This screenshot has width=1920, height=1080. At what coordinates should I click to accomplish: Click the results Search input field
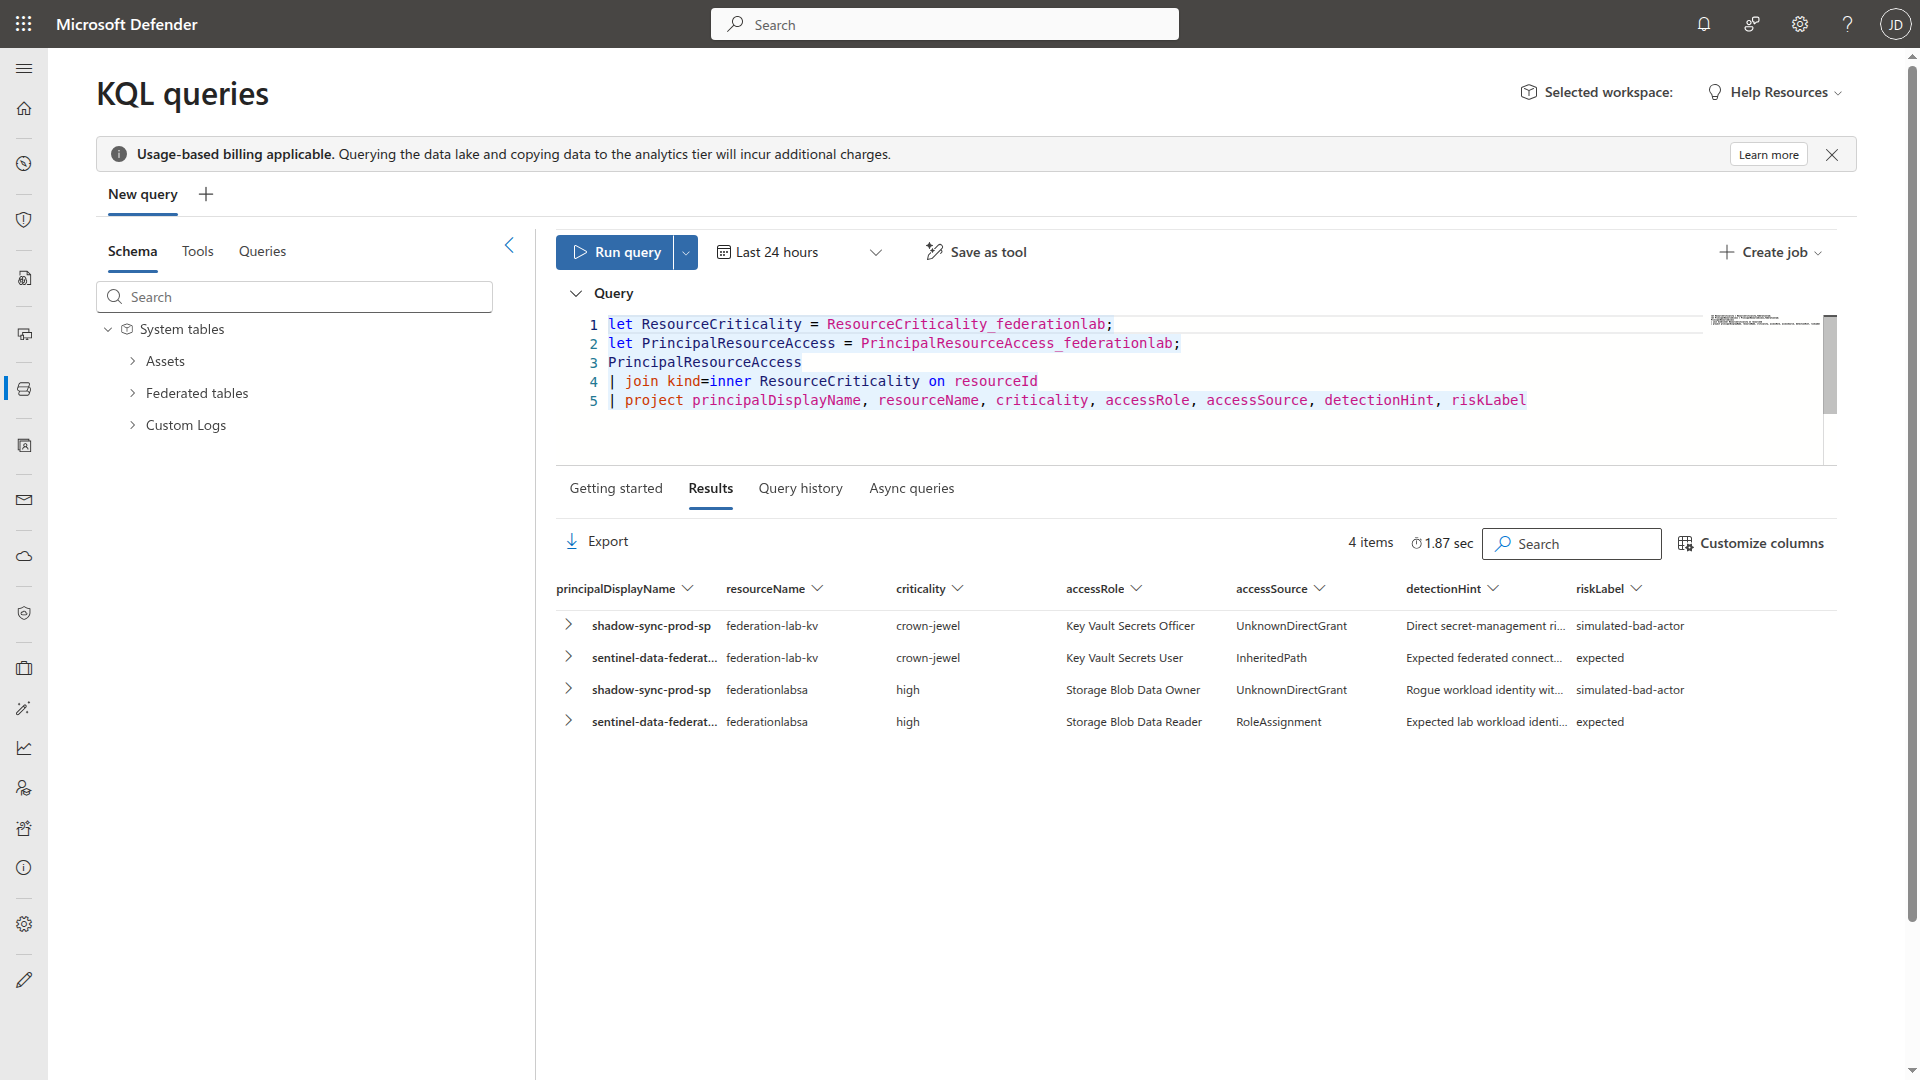pos(1572,543)
